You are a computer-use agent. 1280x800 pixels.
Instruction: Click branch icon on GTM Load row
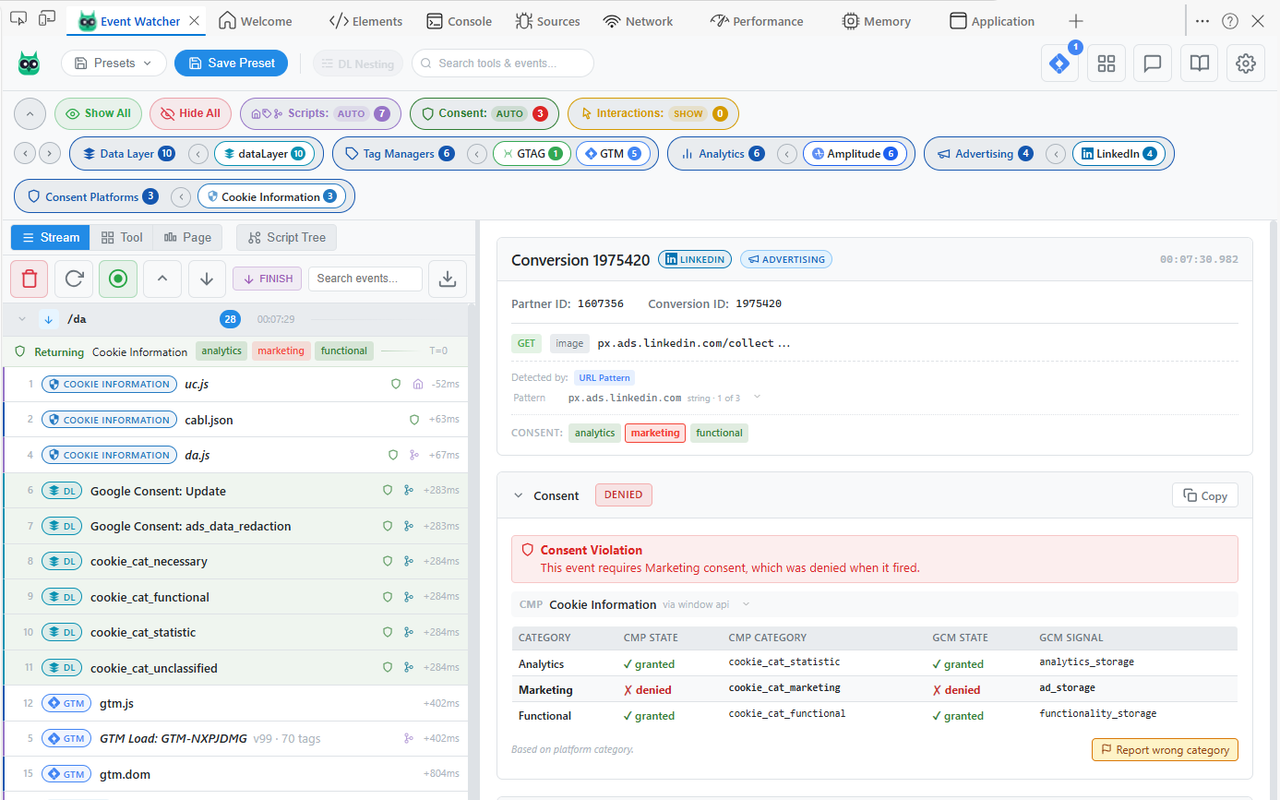(408, 739)
